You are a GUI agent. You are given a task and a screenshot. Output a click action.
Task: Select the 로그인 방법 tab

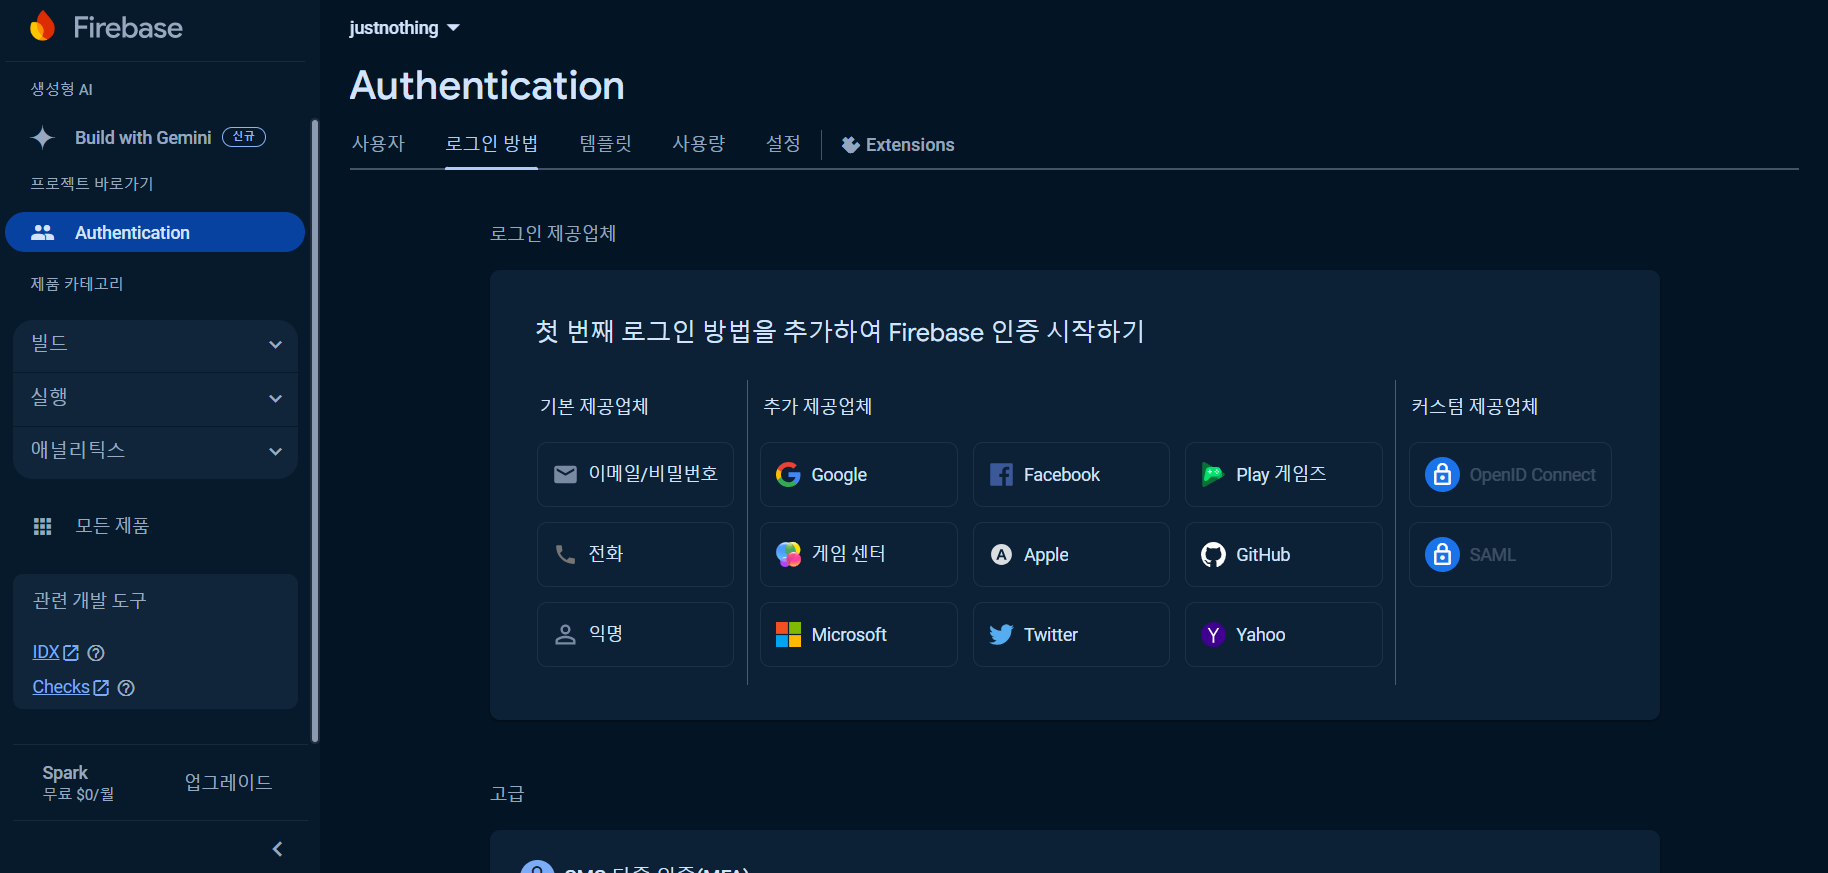click(491, 144)
